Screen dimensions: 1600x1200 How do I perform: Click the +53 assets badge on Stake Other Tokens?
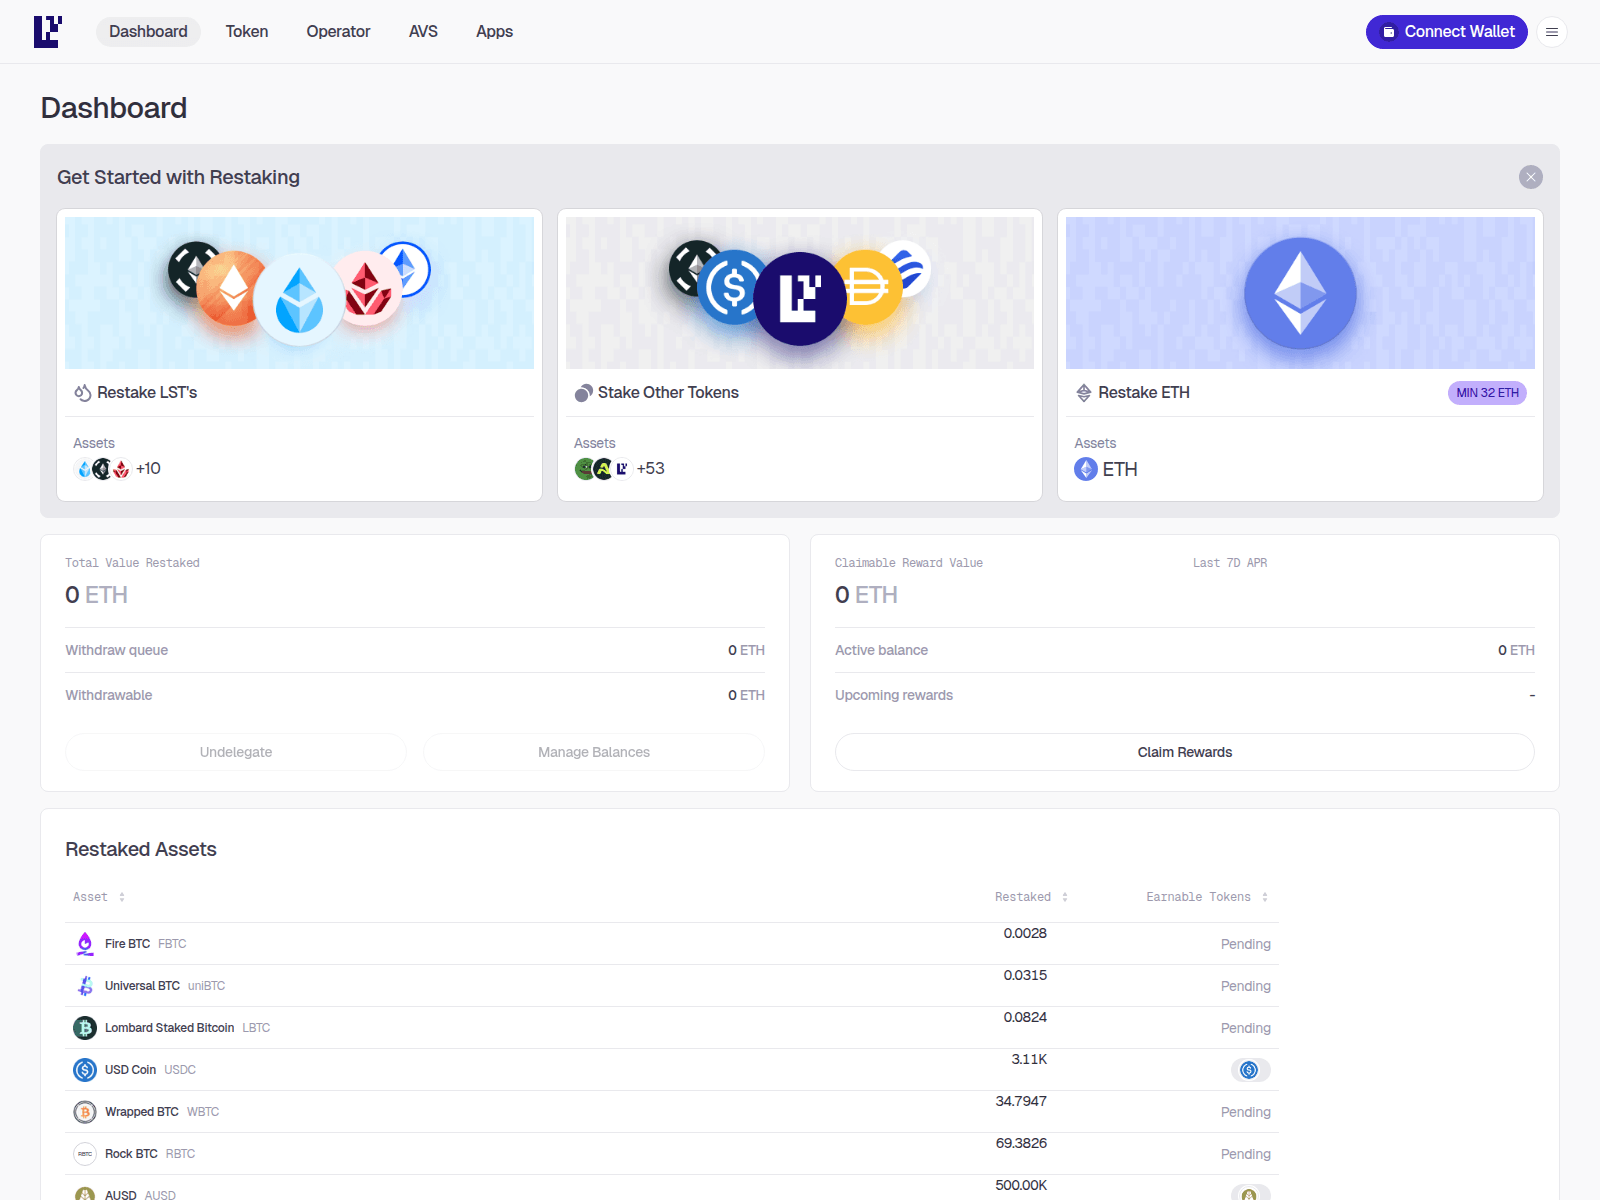point(650,468)
